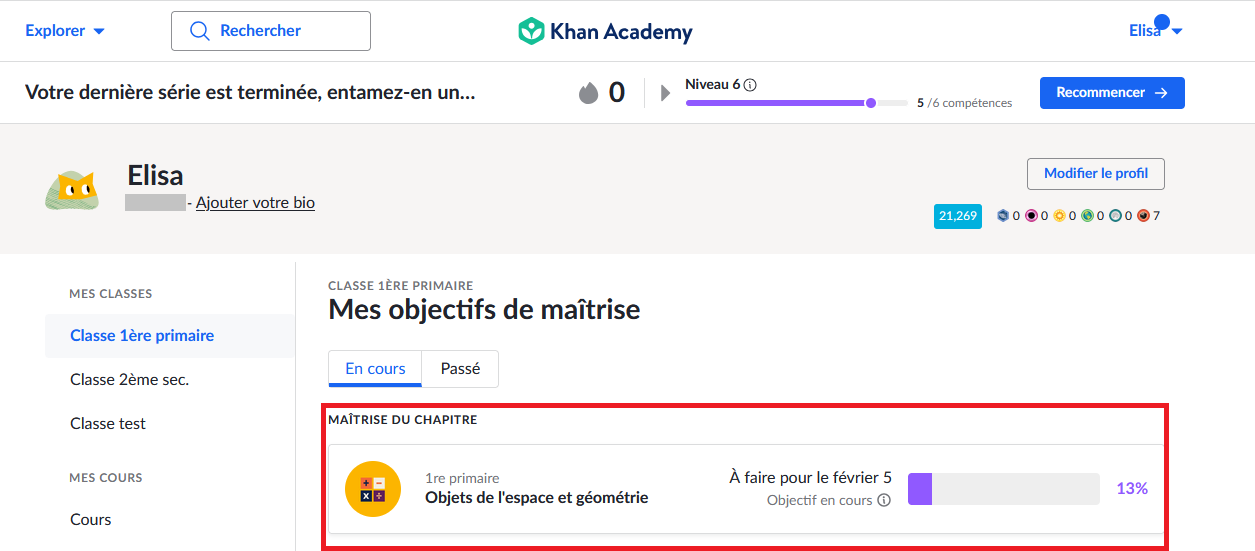Click the Modifier le profil button
This screenshot has width=1255, height=551.
coord(1096,174)
